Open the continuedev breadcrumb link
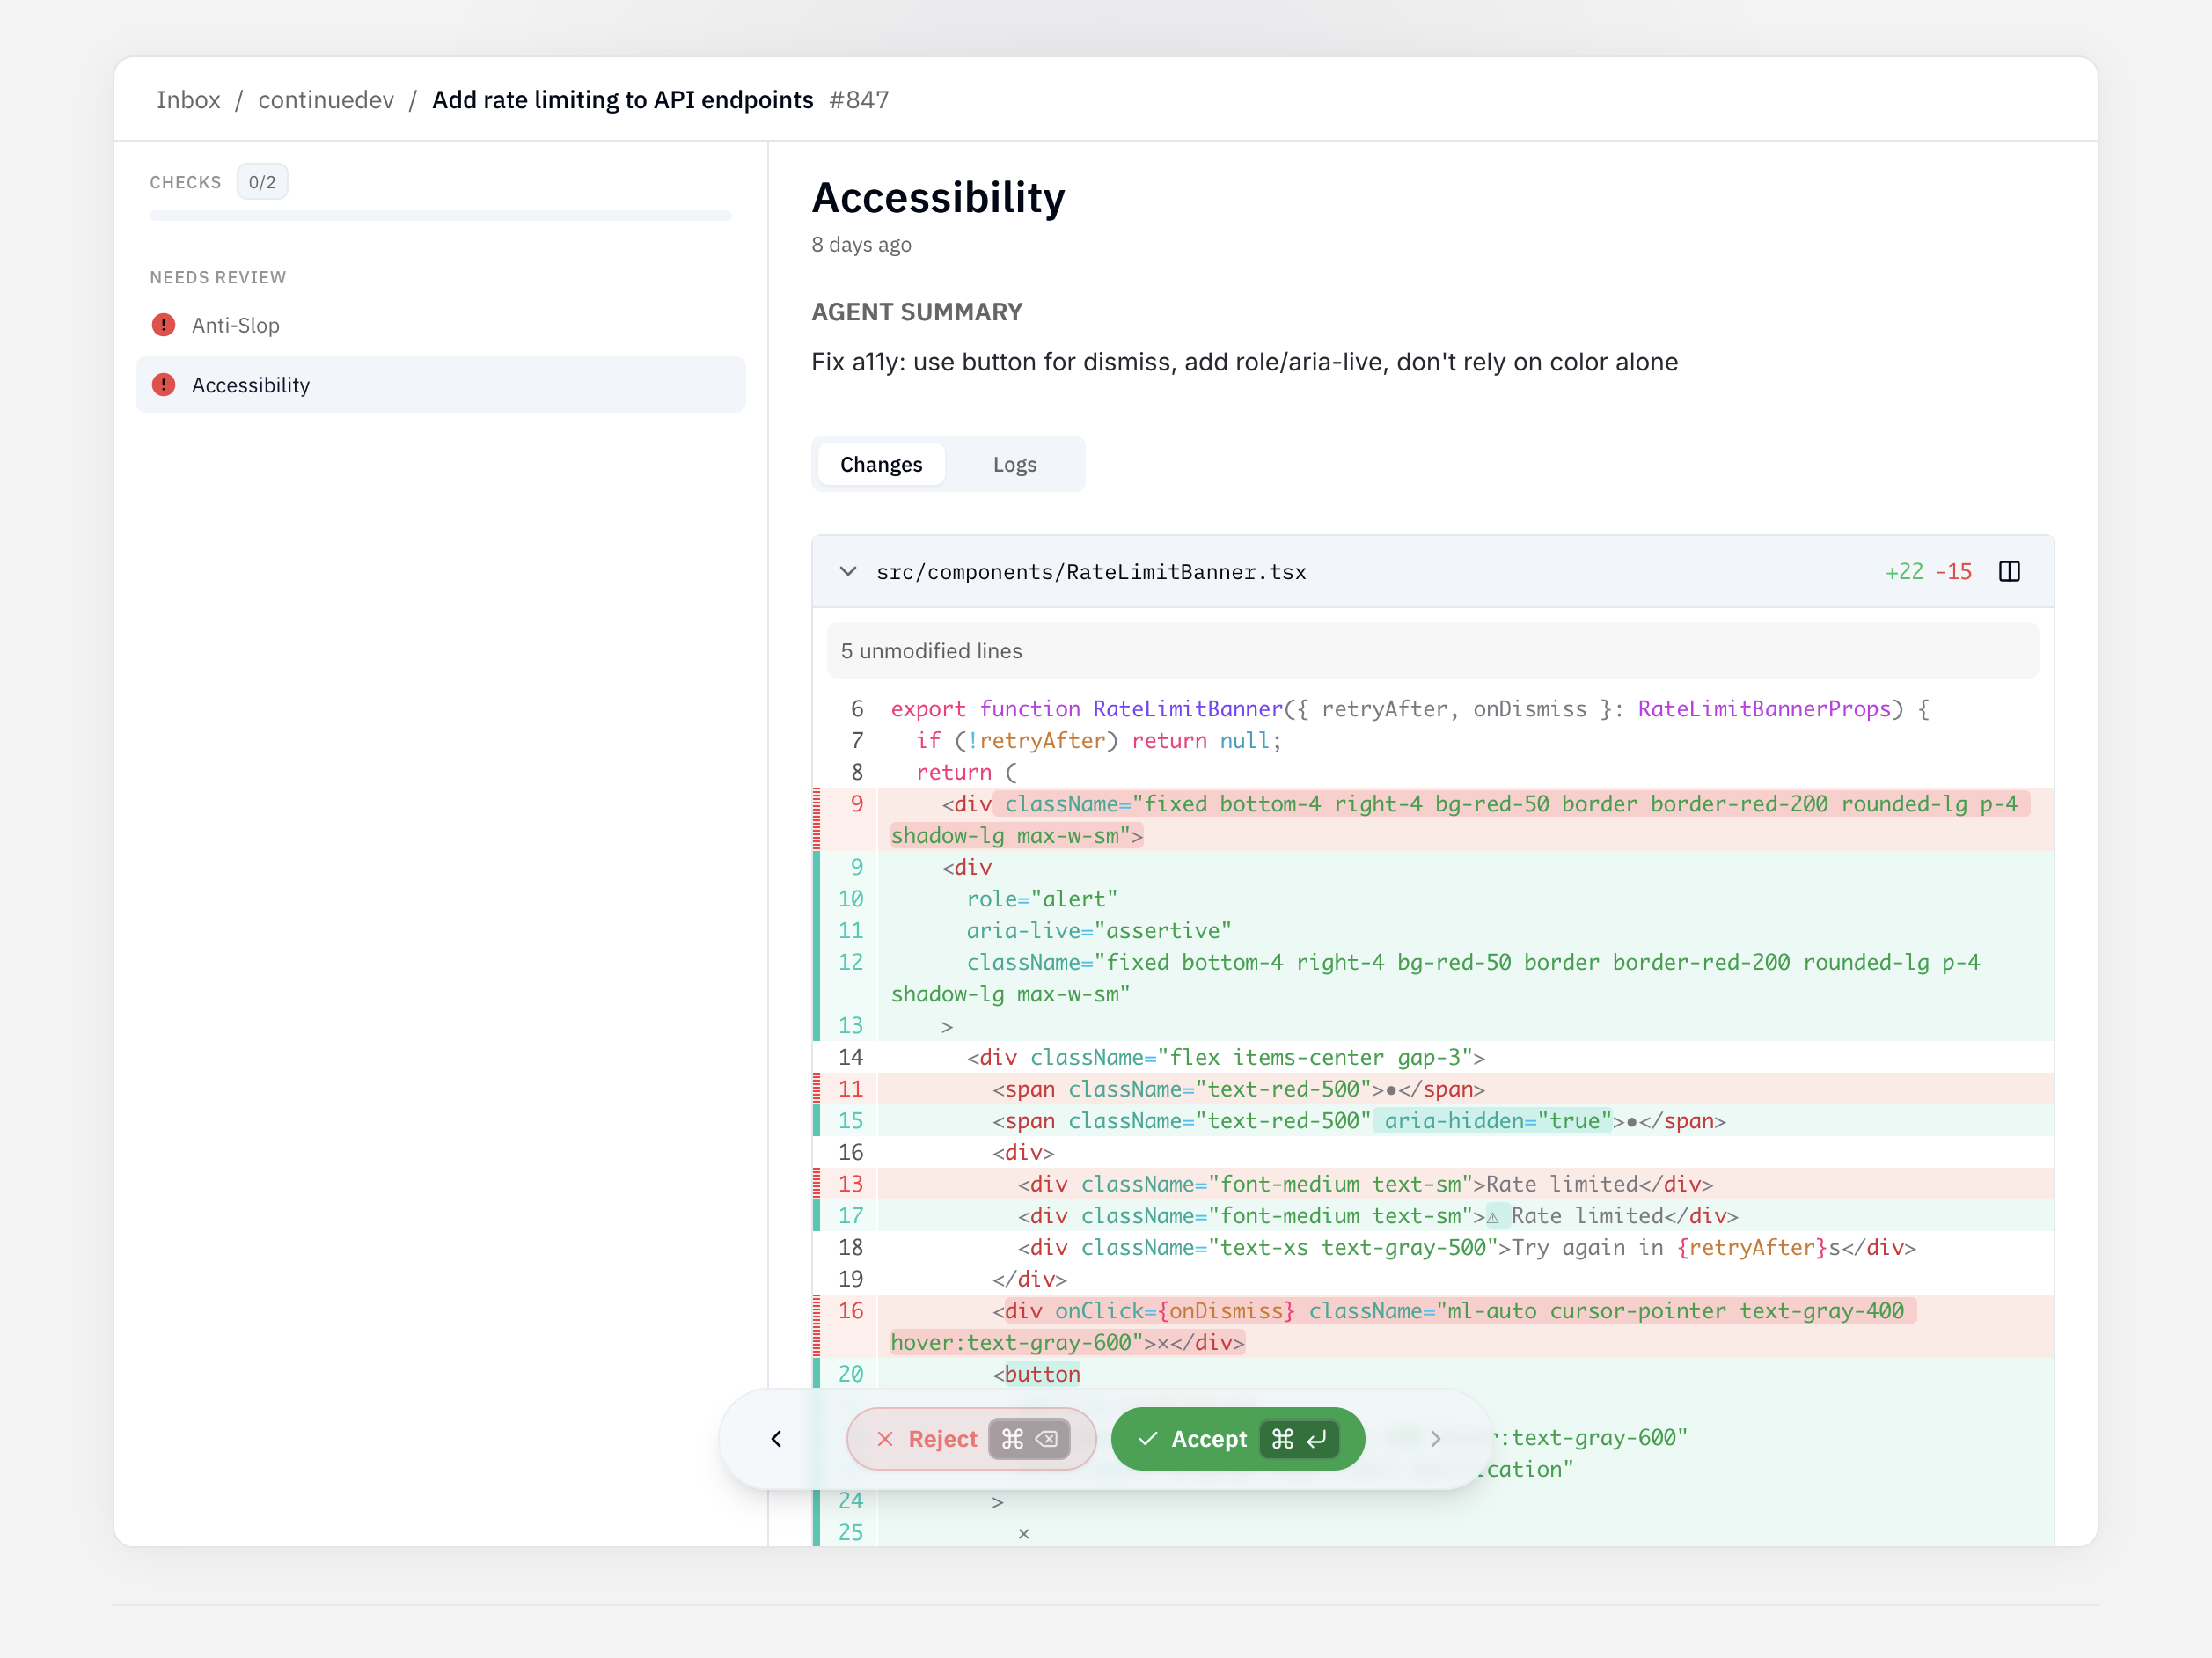Screen dimensions: 2212x1658 326,99
